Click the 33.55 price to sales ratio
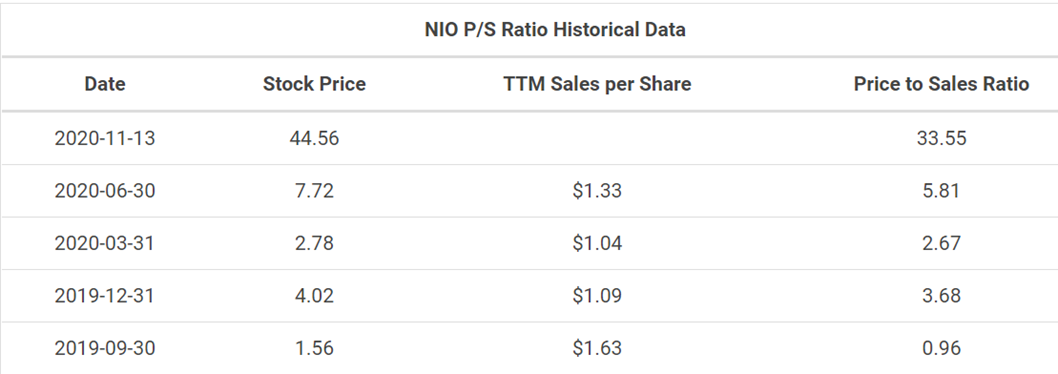 941,138
